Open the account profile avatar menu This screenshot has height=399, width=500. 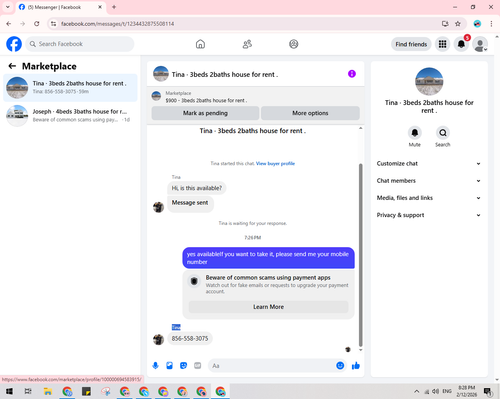pos(480,44)
